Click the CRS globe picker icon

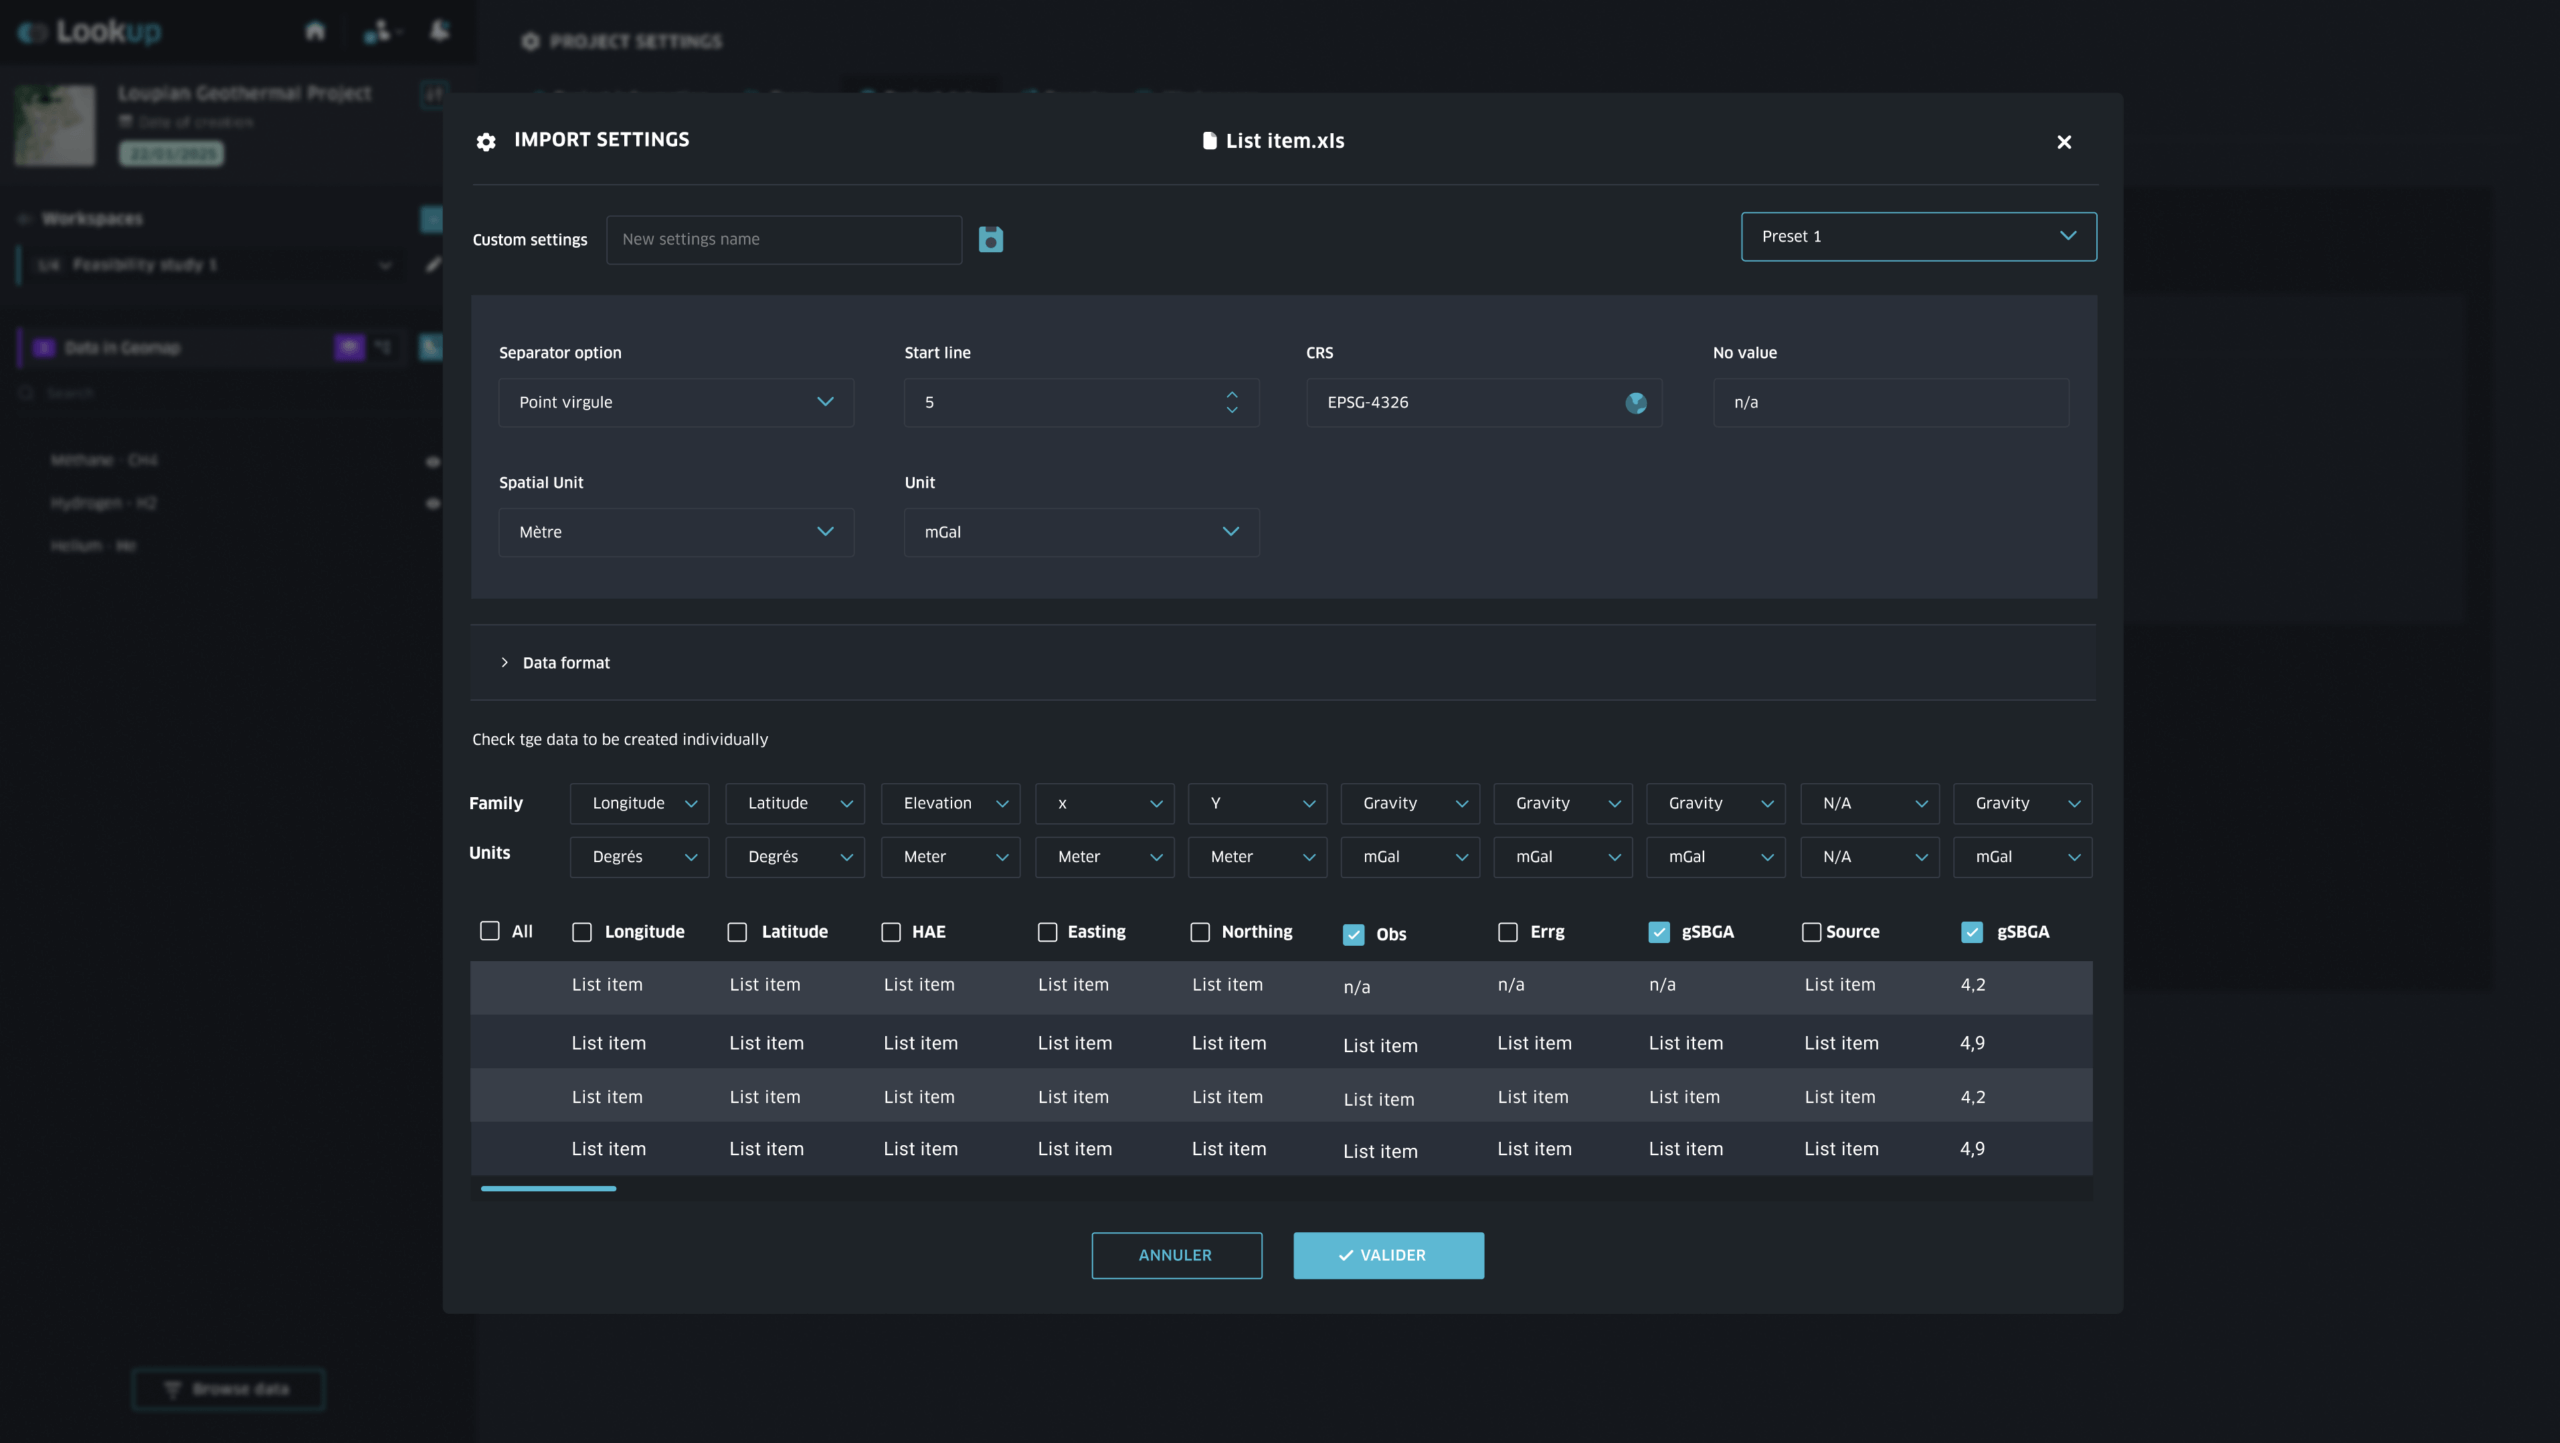[x=1636, y=402]
